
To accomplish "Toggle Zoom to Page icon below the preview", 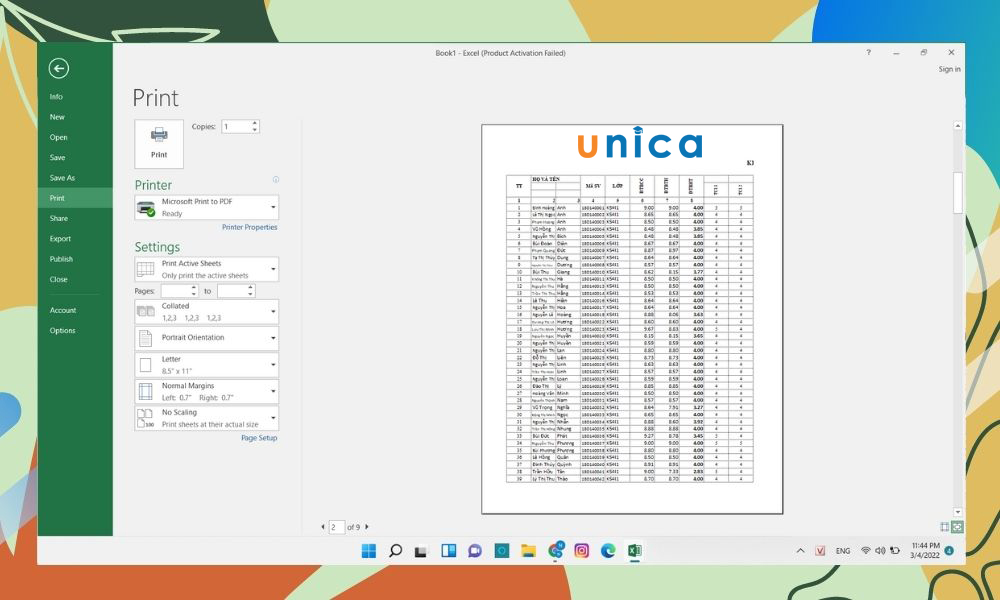I will point(957,527).
